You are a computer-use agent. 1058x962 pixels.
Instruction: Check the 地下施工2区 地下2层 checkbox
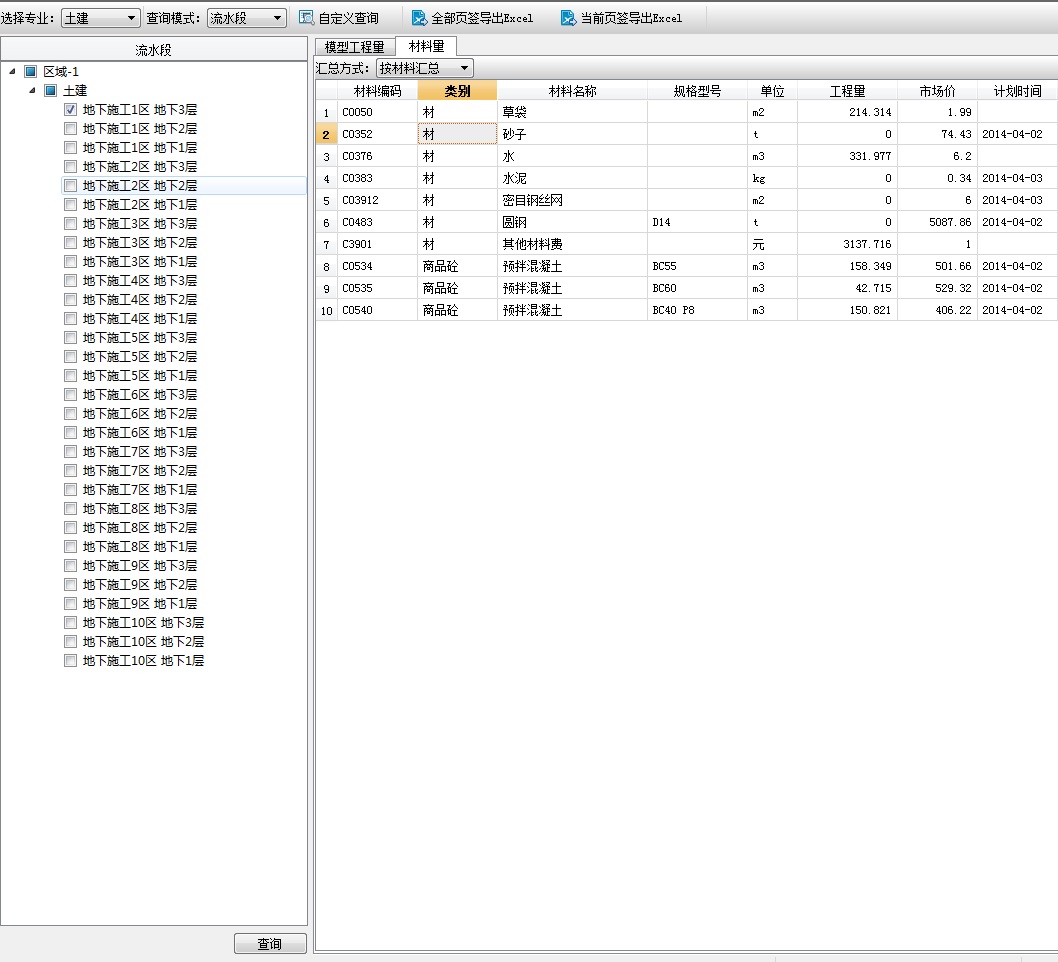70,186
